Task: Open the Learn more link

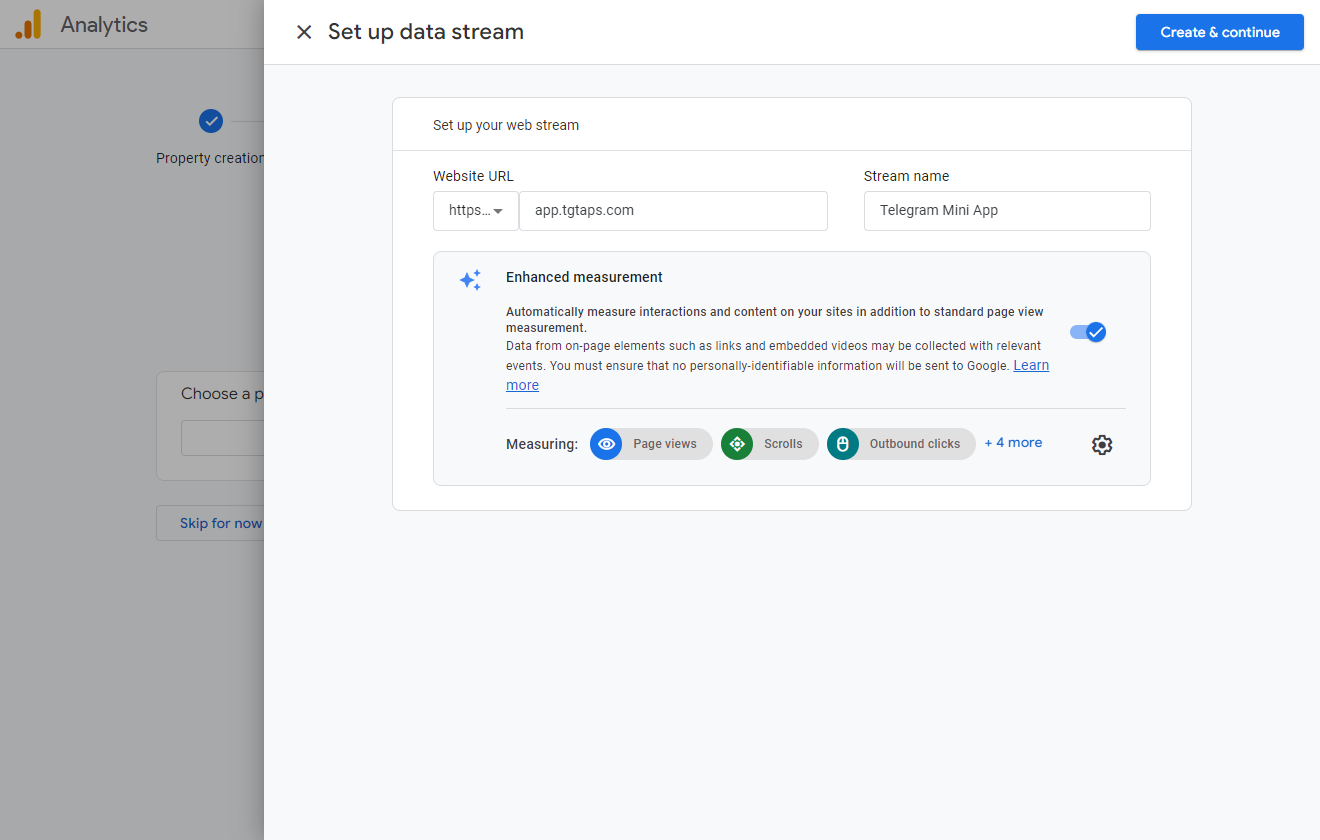Action: pos(1030,366)
